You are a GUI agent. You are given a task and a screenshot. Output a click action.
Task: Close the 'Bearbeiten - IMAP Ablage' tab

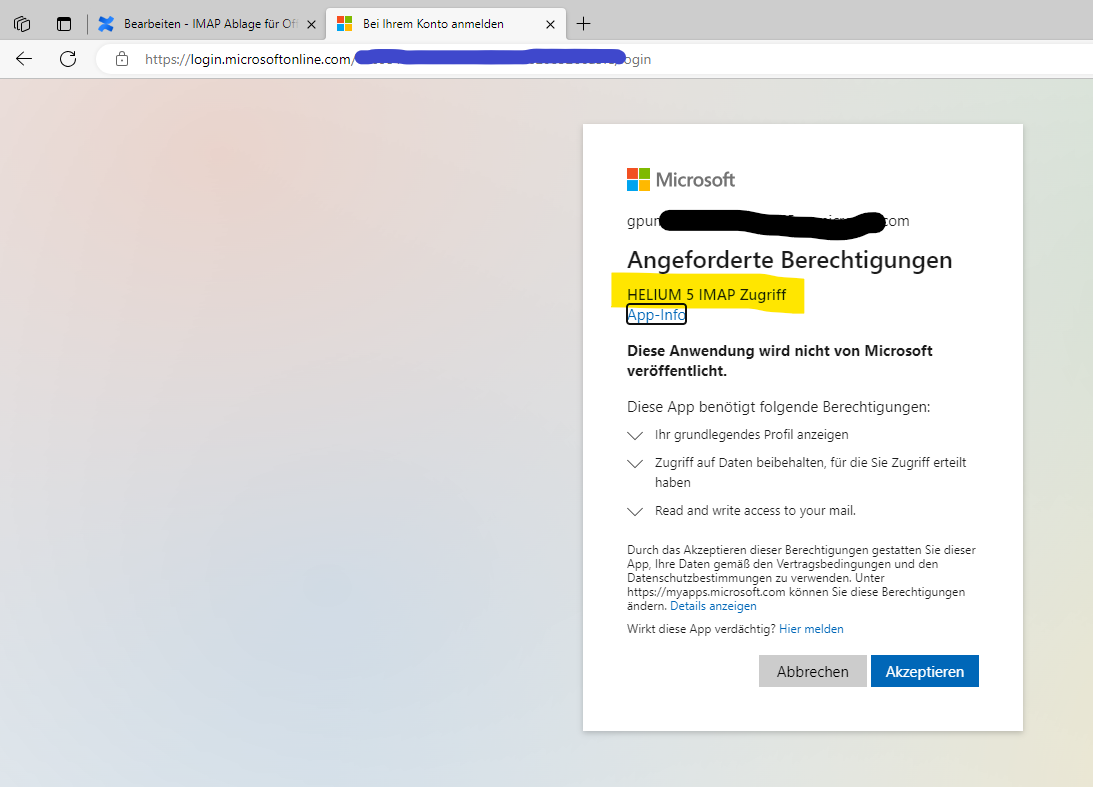point(311,24)
